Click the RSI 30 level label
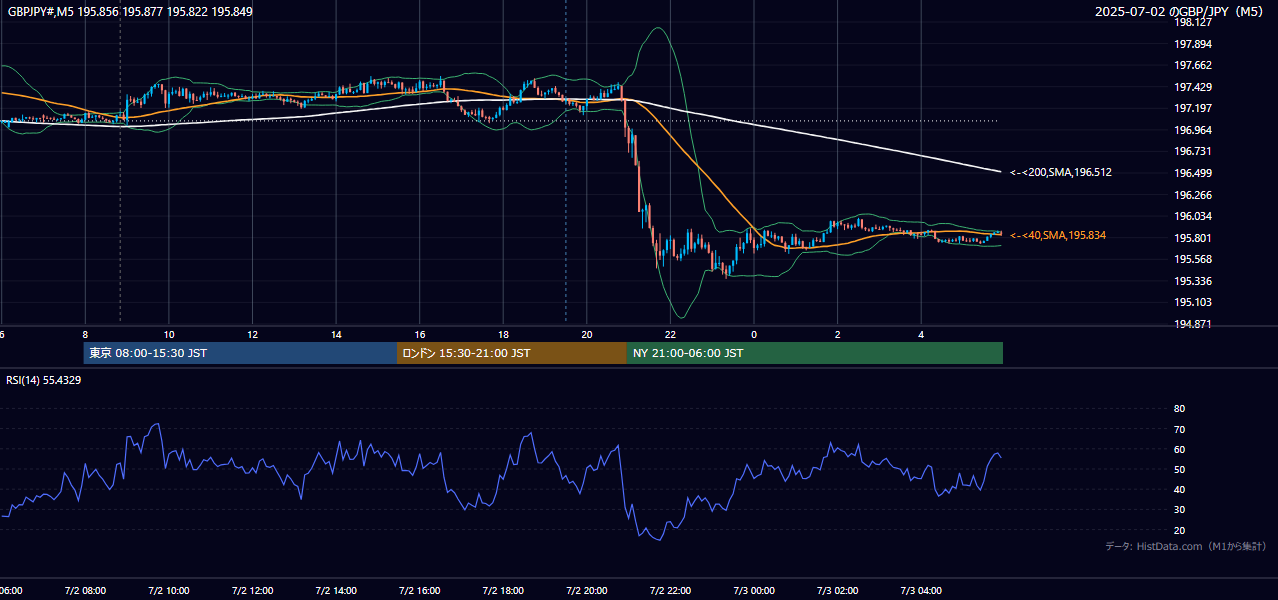Screen dimensions: 1278x600 tap(1179, 510)
